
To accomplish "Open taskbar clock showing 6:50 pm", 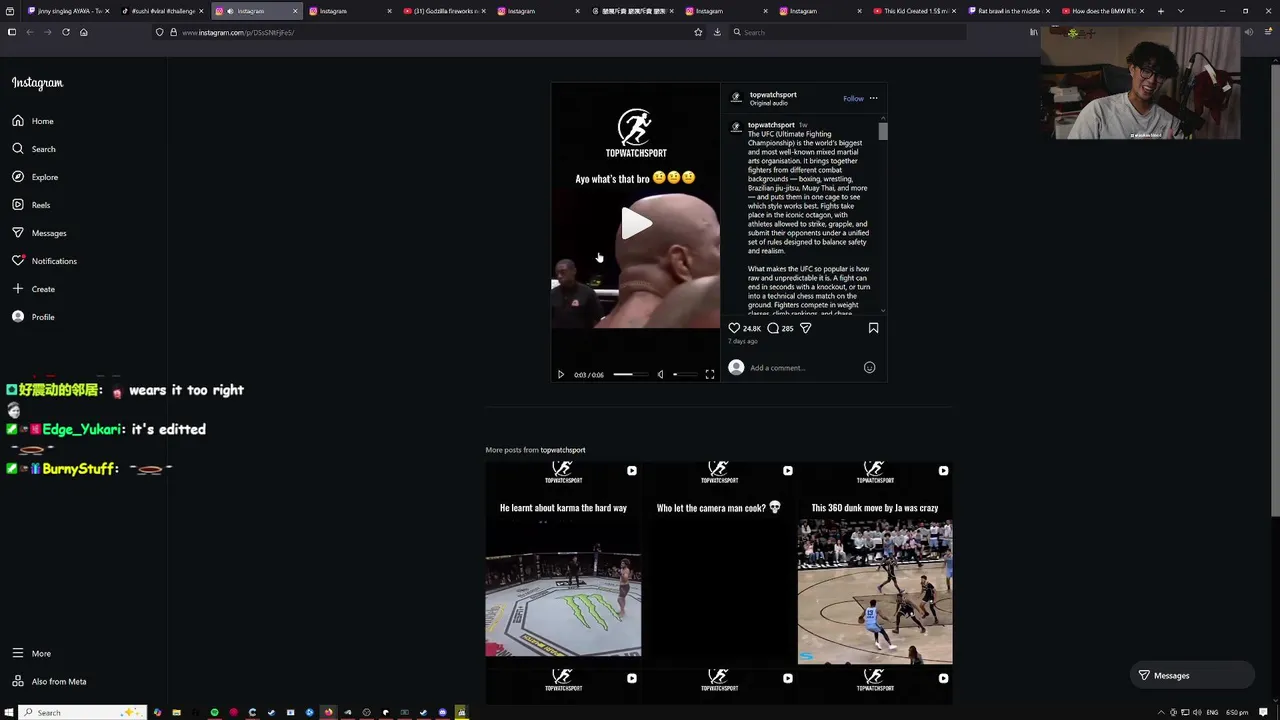I will [x=1238, y=712].
